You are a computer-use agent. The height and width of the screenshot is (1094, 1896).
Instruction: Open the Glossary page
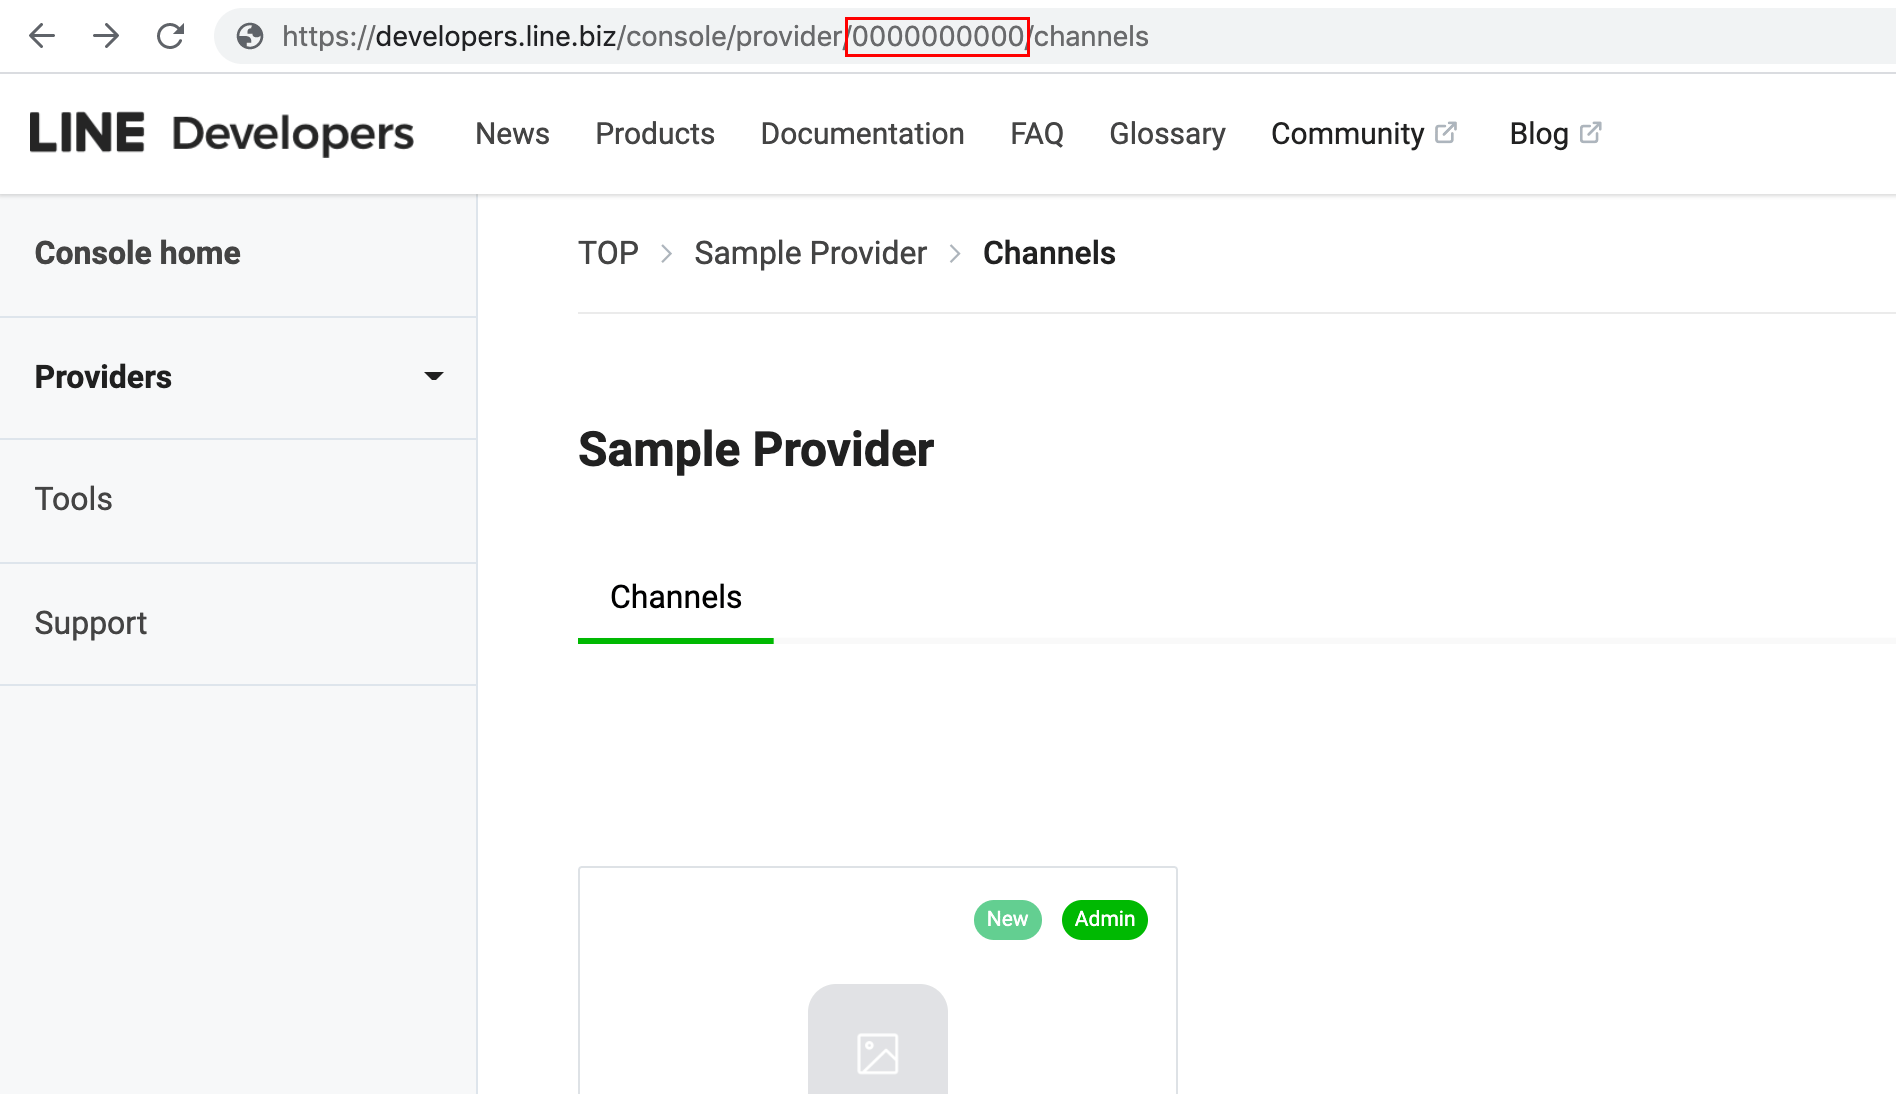coord(1167,134)
